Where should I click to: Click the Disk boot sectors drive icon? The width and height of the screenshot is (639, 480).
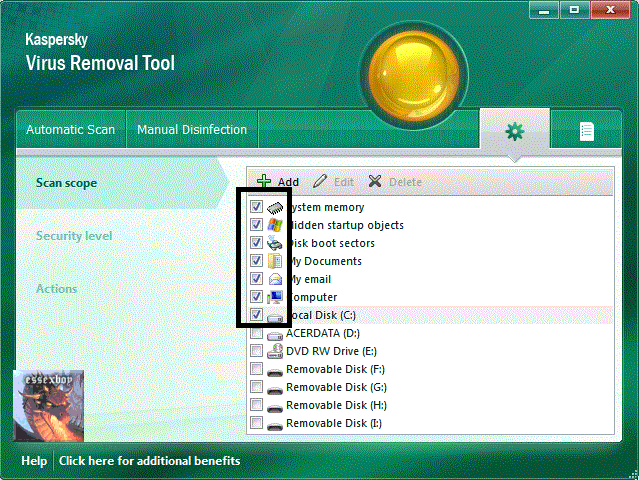click(275, 243)
